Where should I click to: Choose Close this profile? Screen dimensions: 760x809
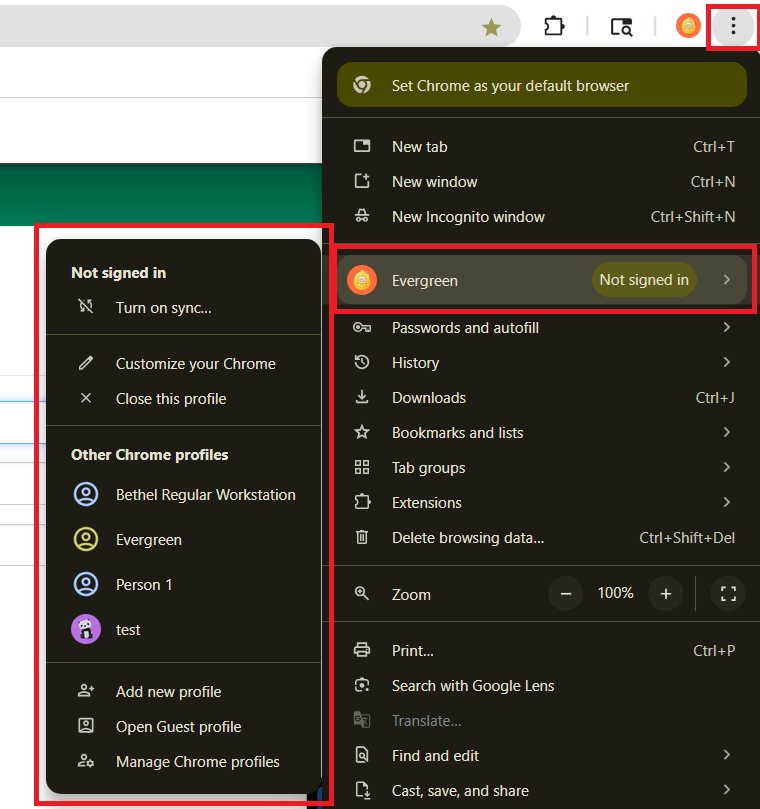tap(184, 399)
